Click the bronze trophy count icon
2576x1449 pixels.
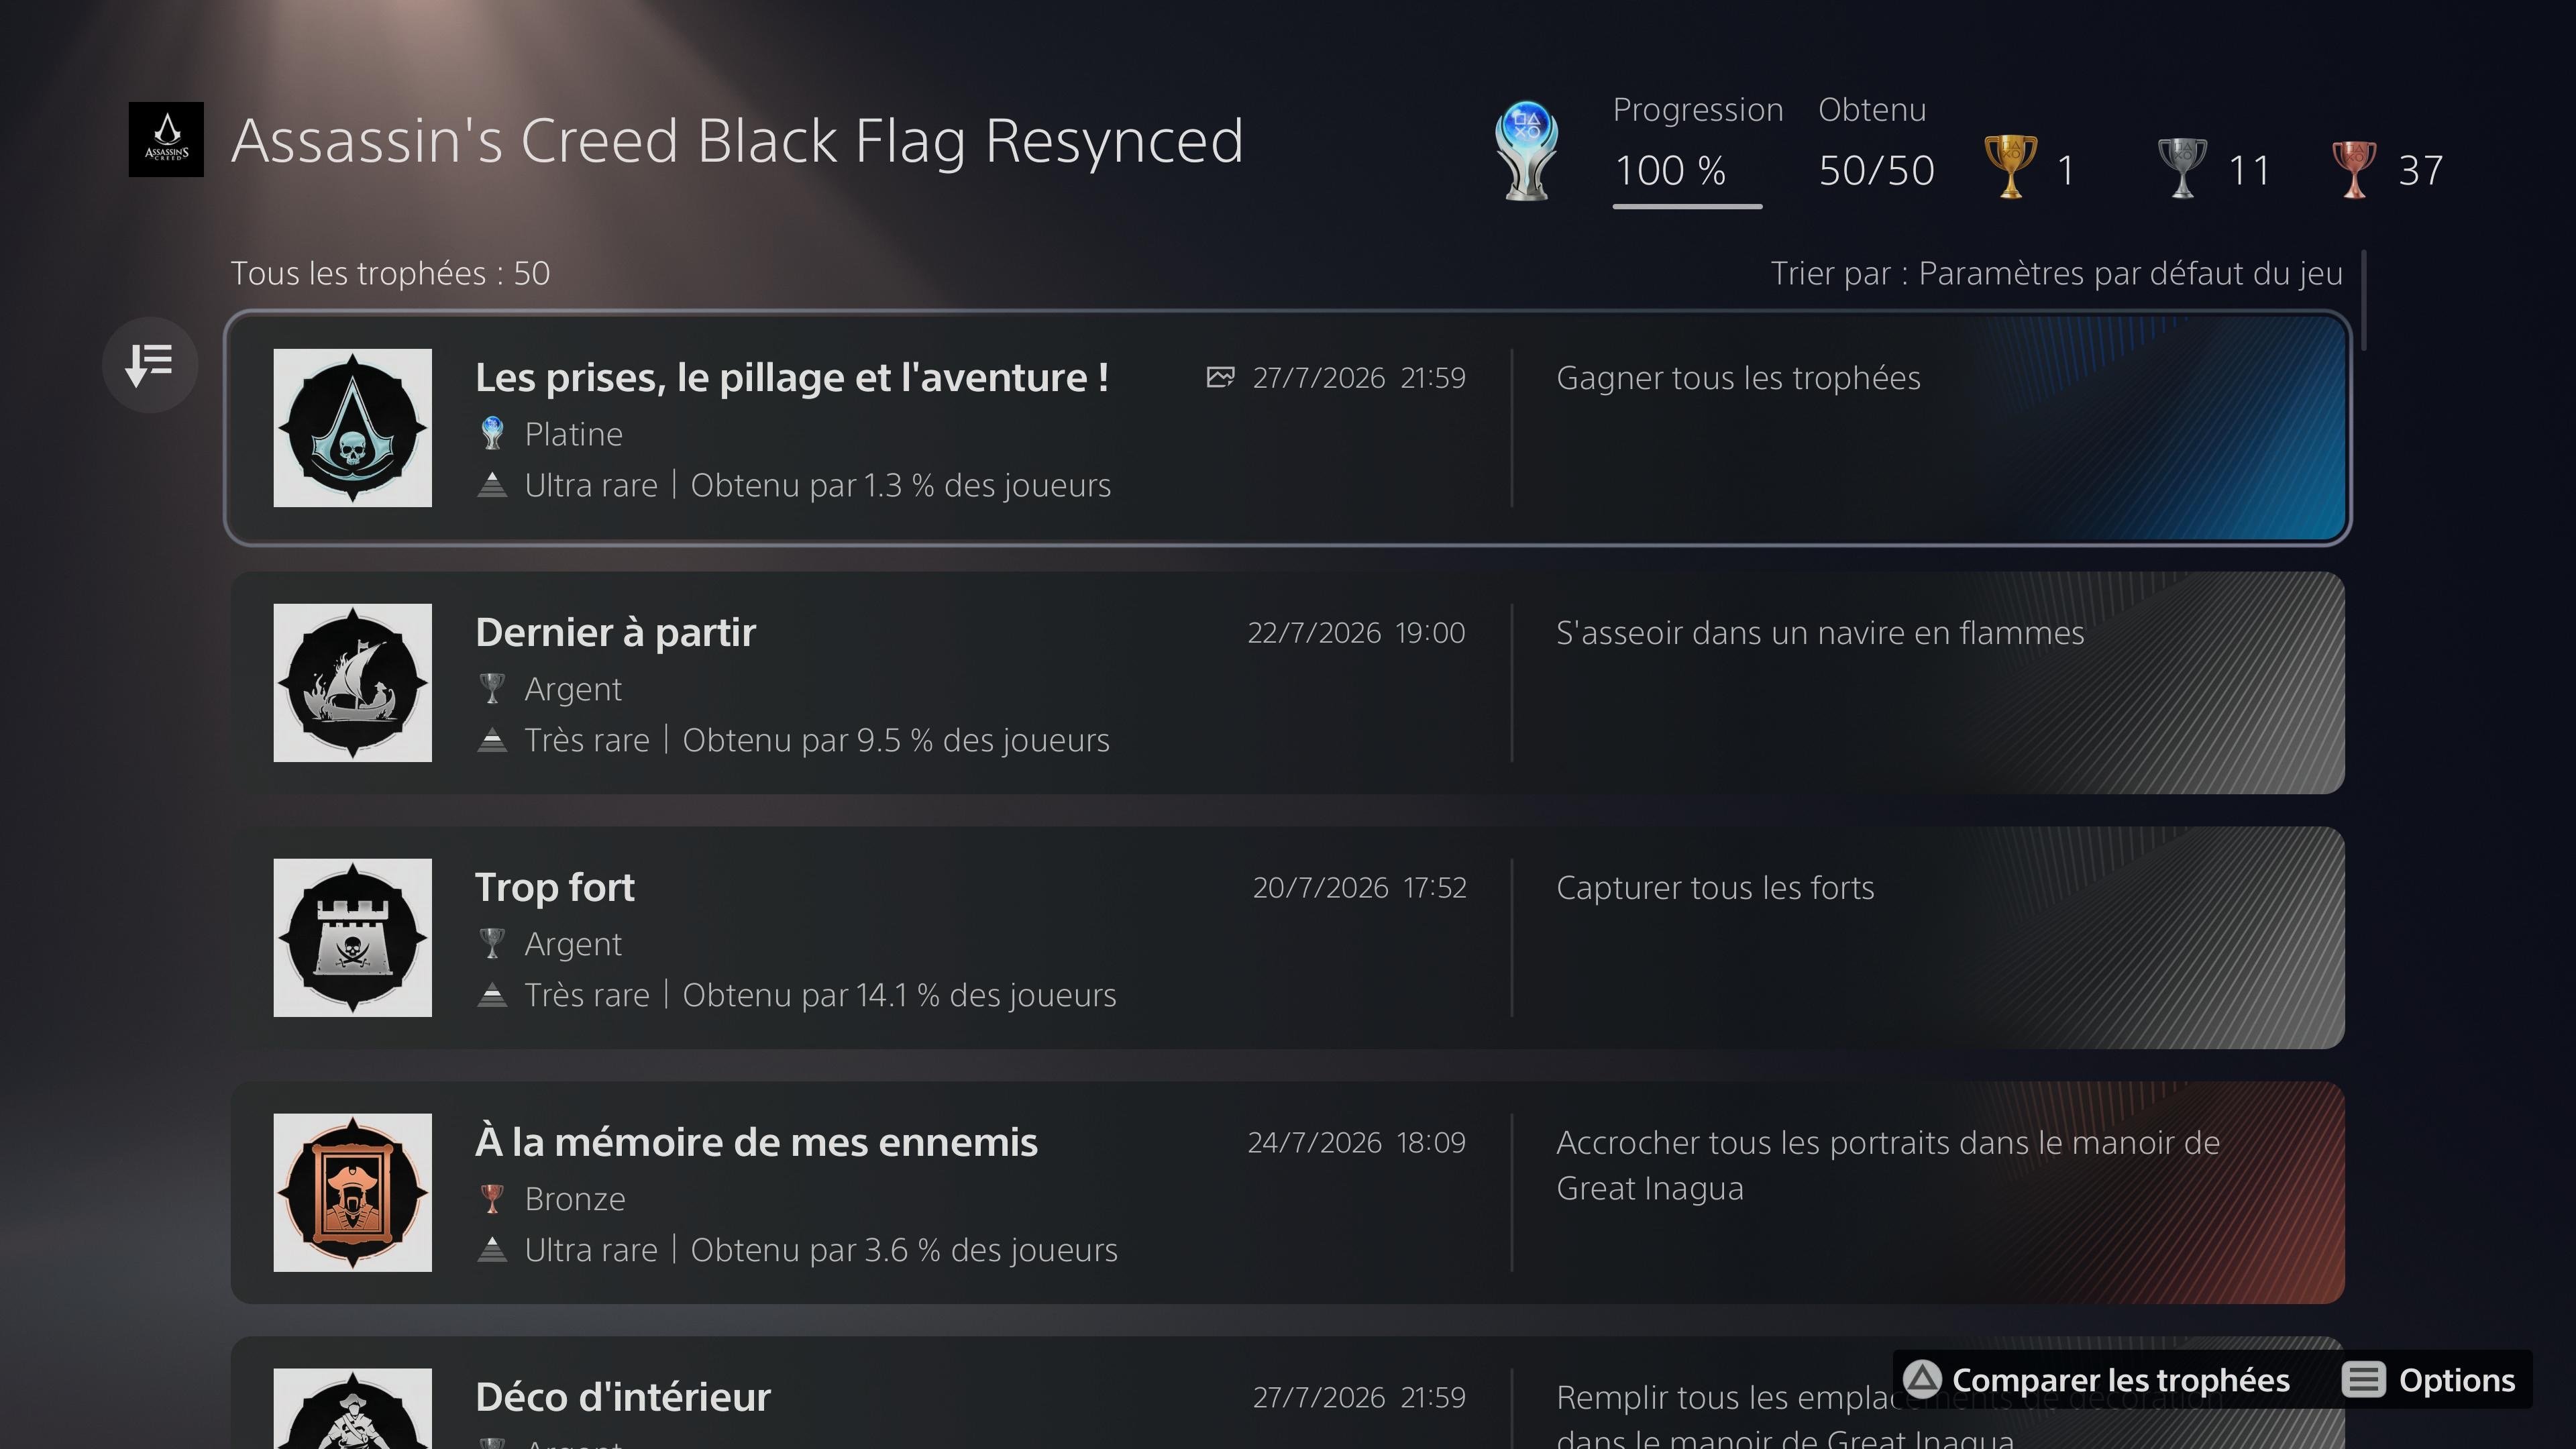click(x=2354, y=168)
